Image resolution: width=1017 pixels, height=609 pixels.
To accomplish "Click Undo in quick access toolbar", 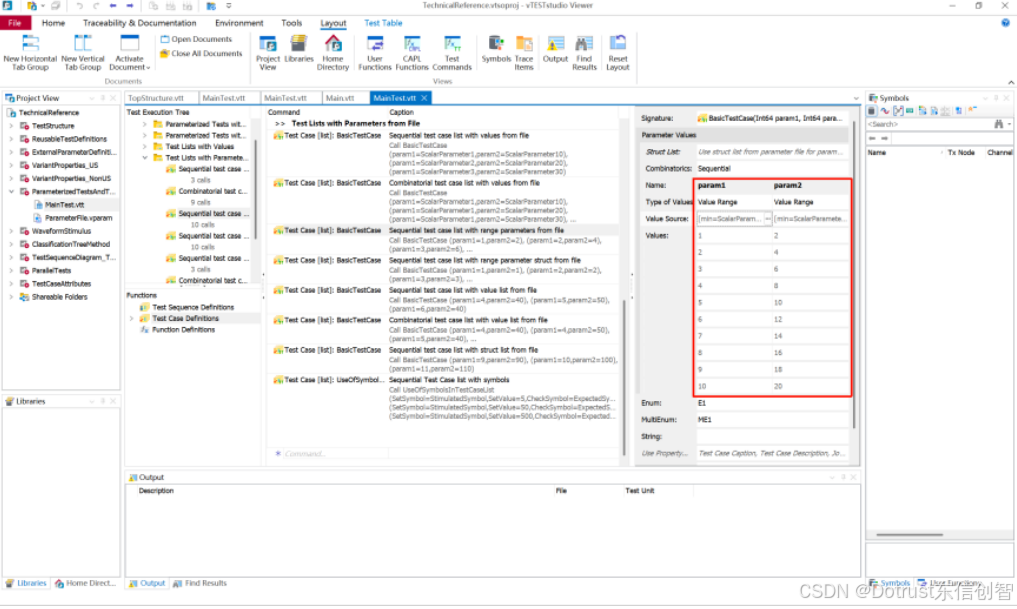I will [79, 6].
